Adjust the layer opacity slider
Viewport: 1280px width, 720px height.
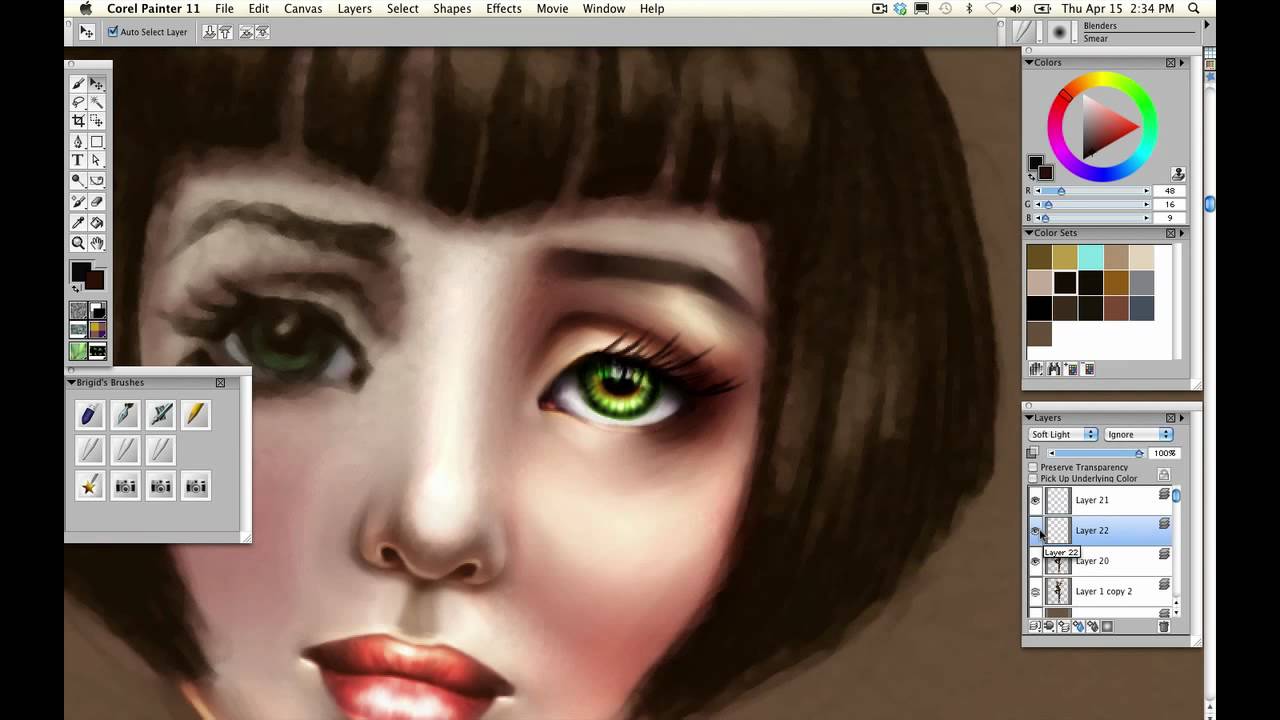click(1095, 453)
